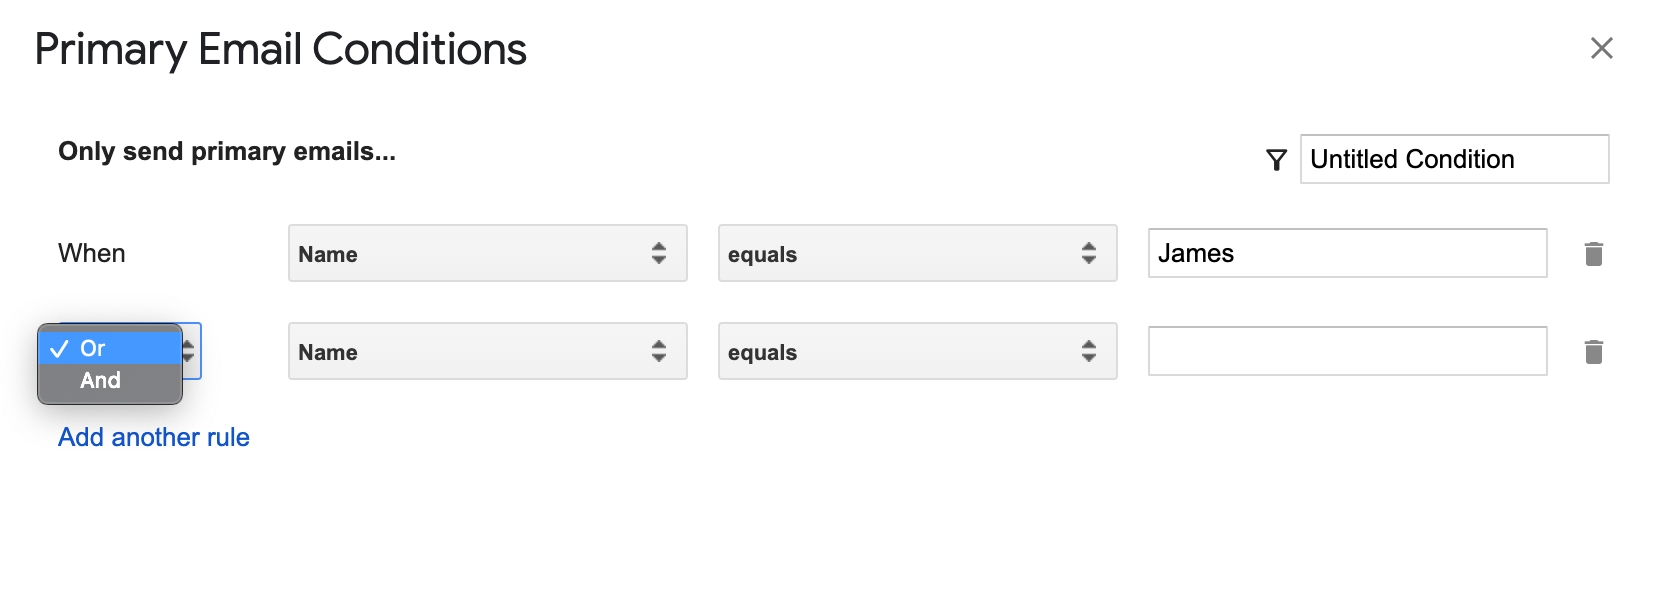Click into the Untitled Condition name field
Screen dimensions: 1656x602
point(1453,160)
